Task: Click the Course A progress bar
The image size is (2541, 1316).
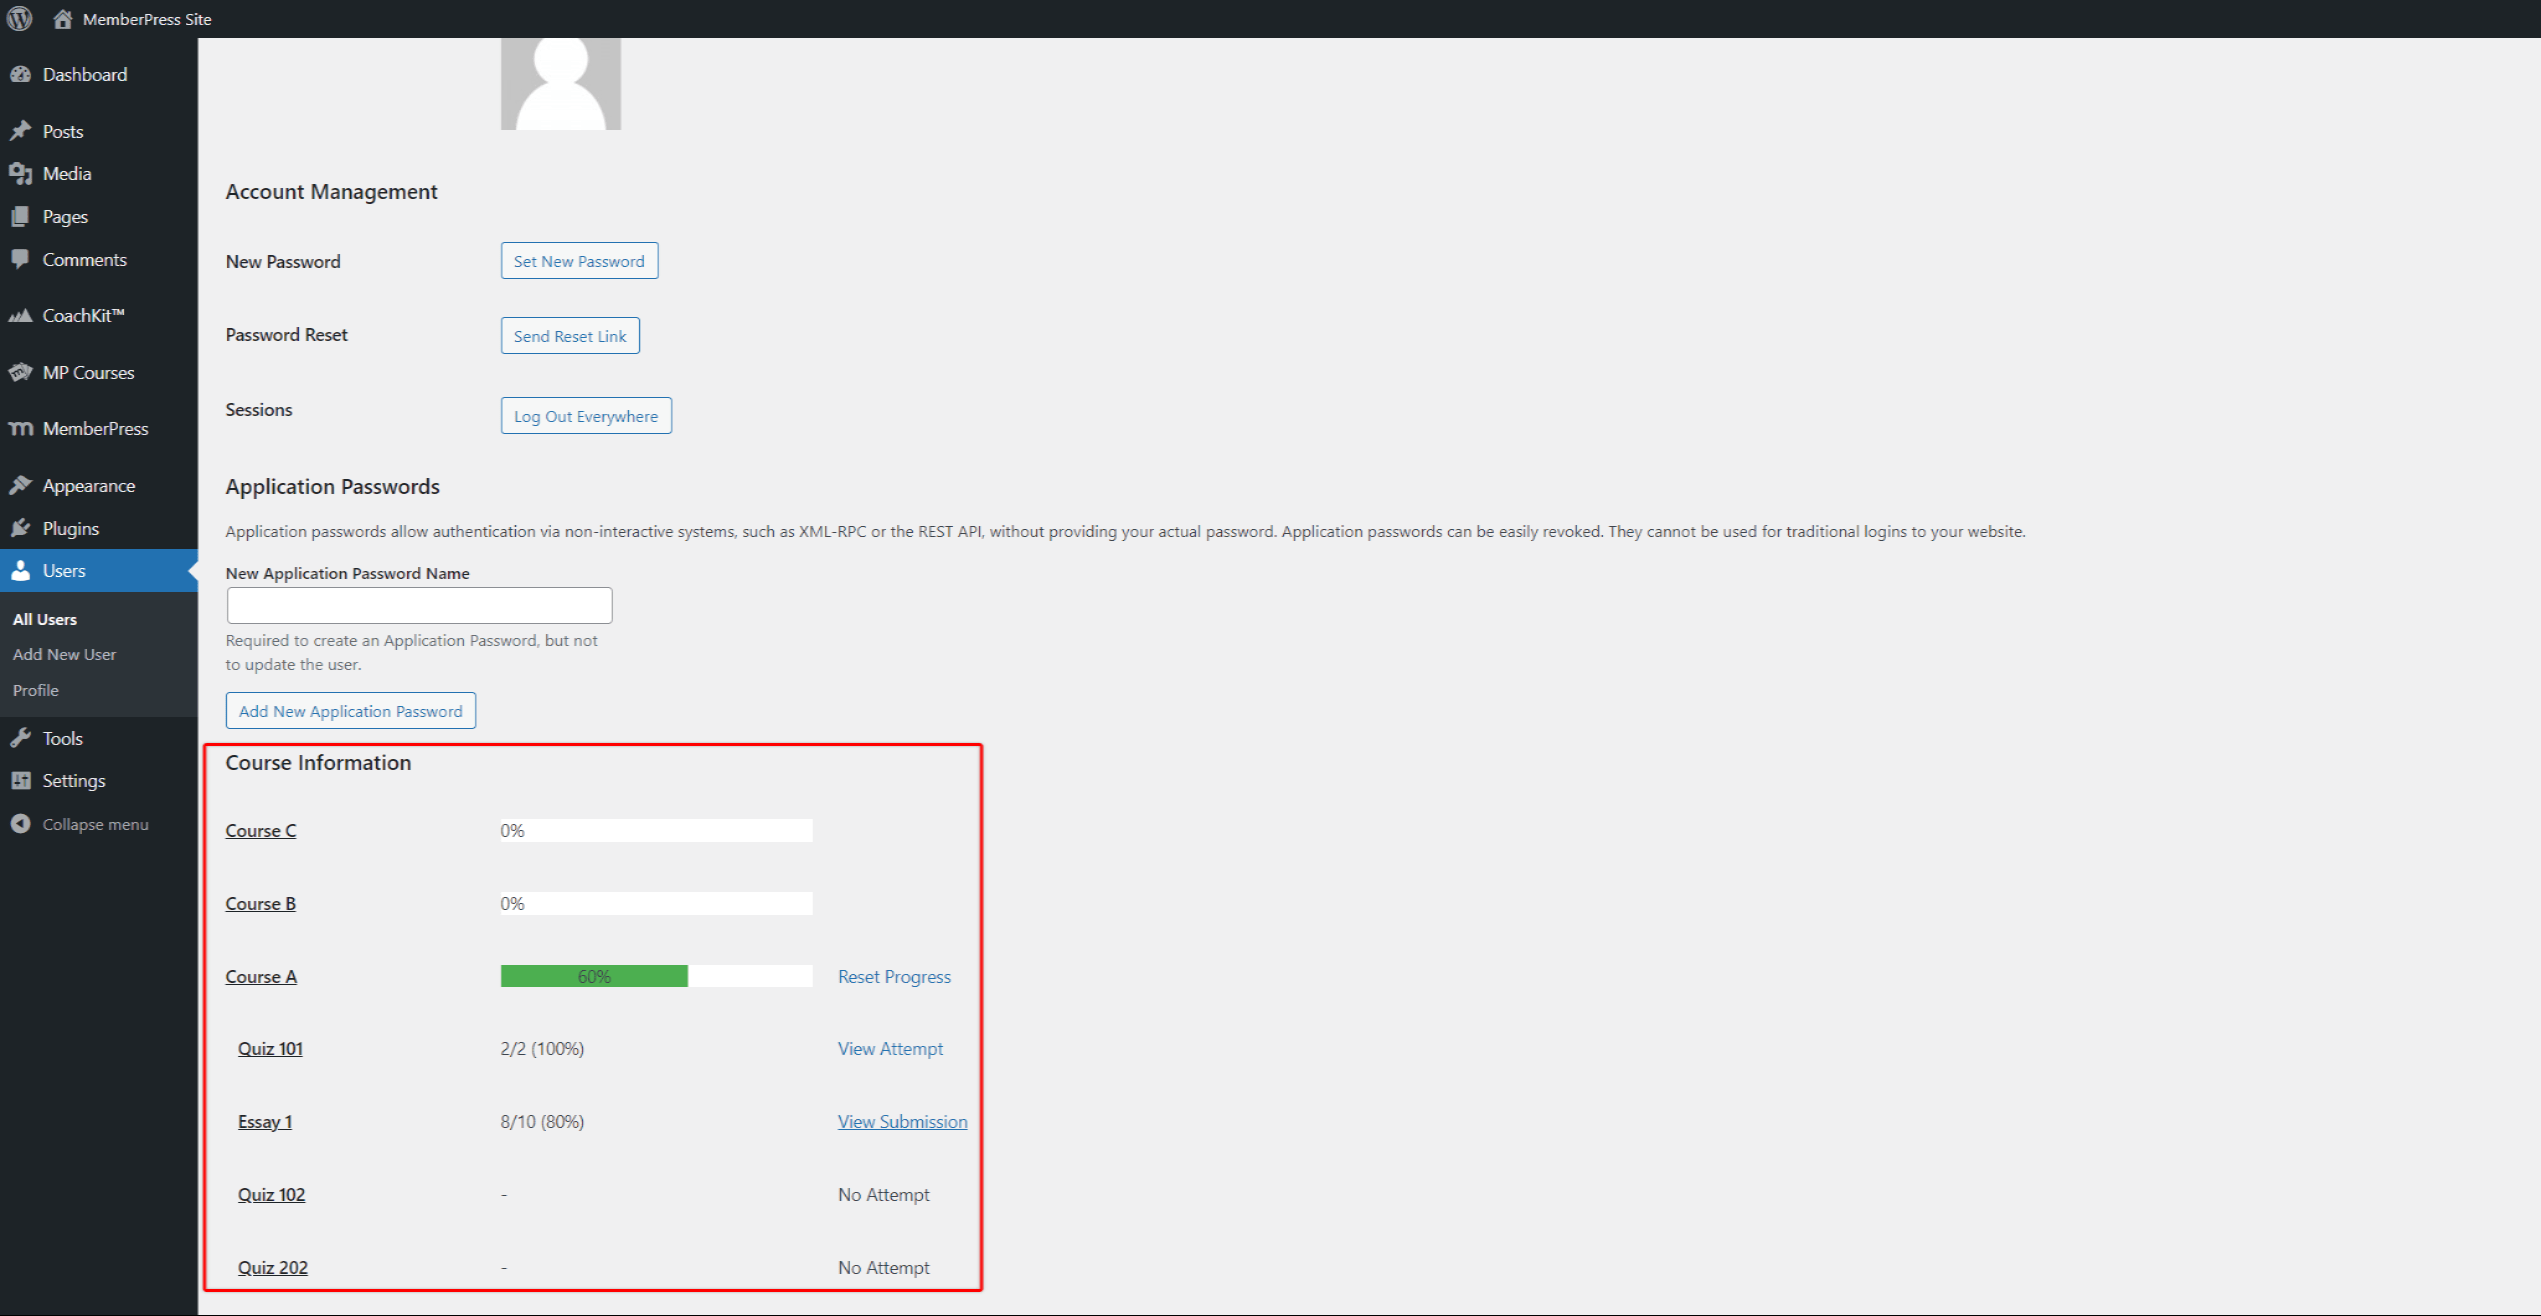Action: click(x=655, y=975)
